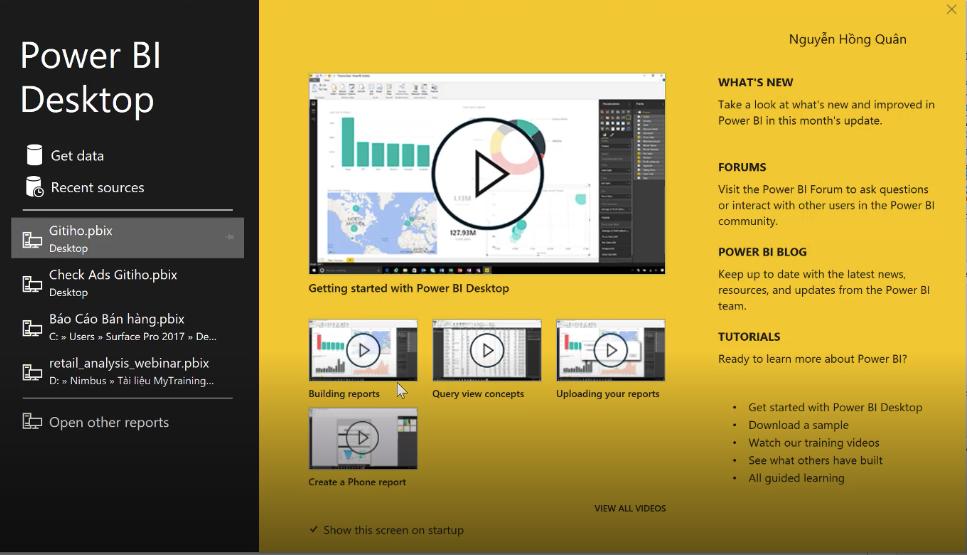Image resolution: width=967 pixels, height=555 pixels.
Task: Click the Uploading your reports caption
Action: [x=607, y=393]
